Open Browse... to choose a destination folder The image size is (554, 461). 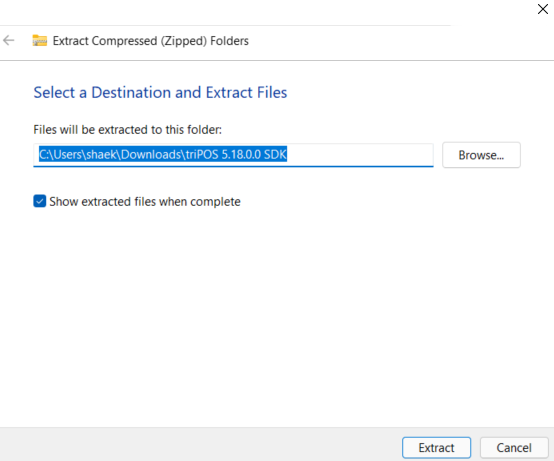[481, 155]
